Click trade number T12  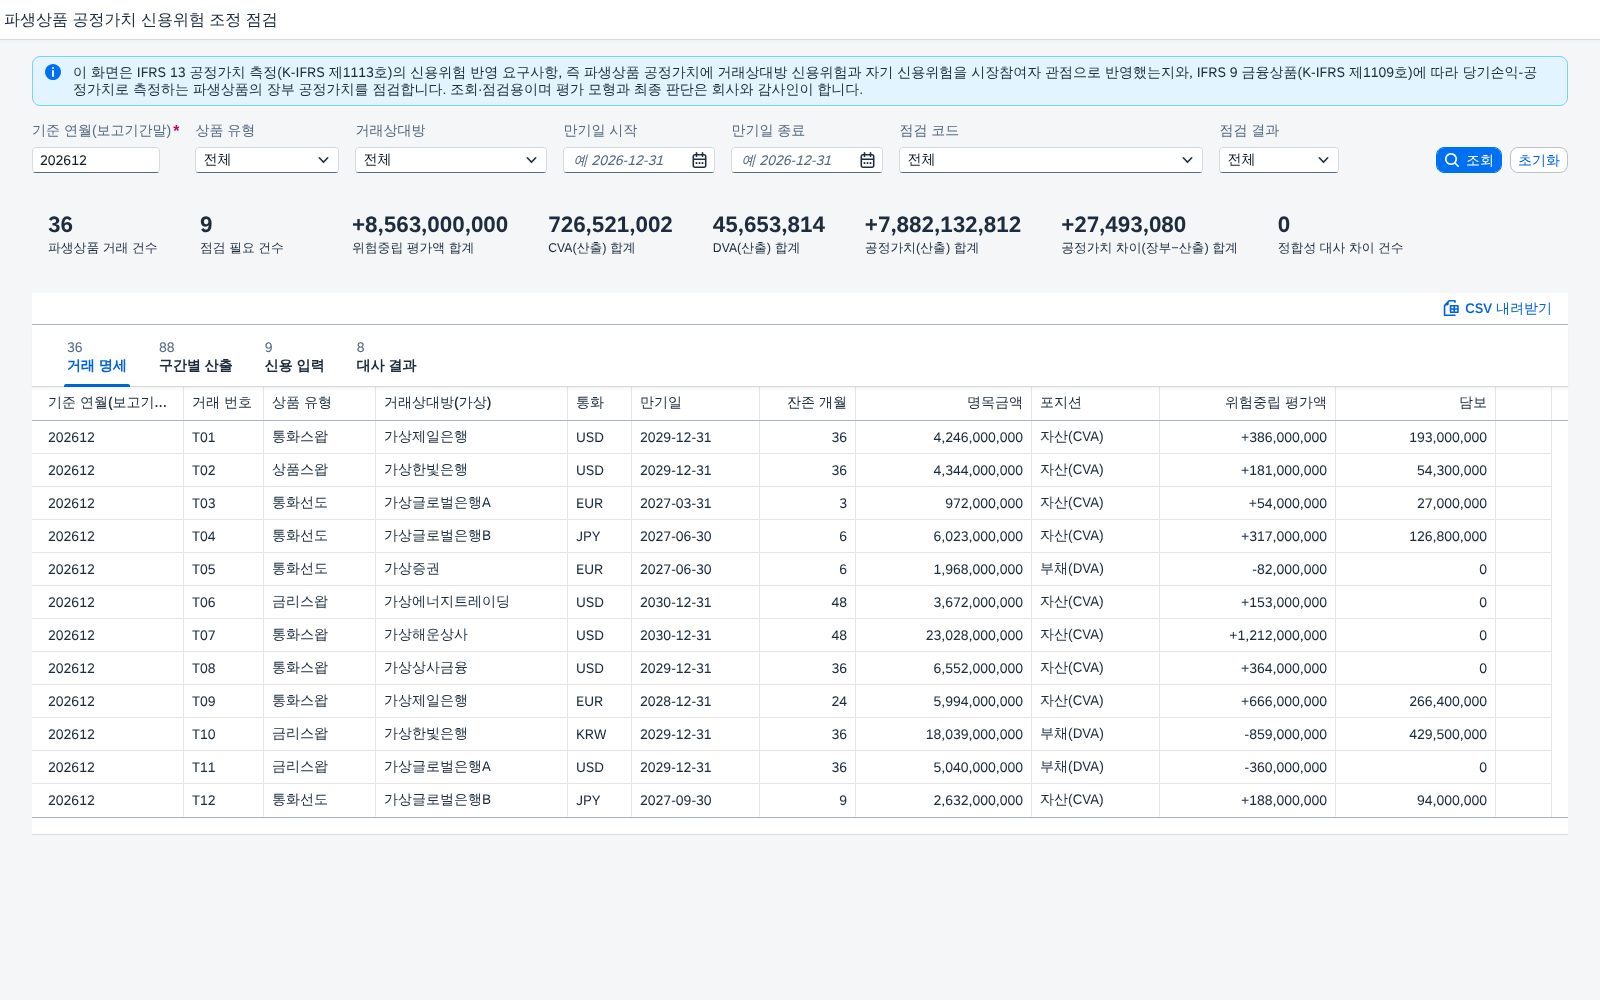click(204, 800)
